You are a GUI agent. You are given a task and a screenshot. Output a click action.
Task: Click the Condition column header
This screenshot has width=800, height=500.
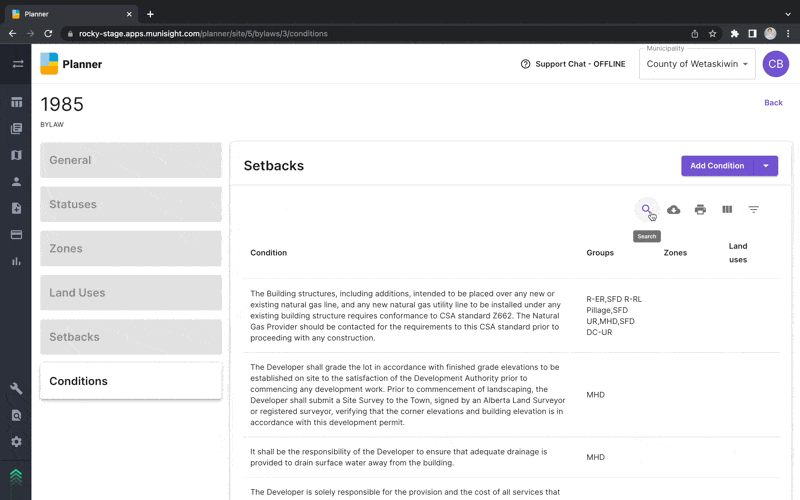(268, 253)
